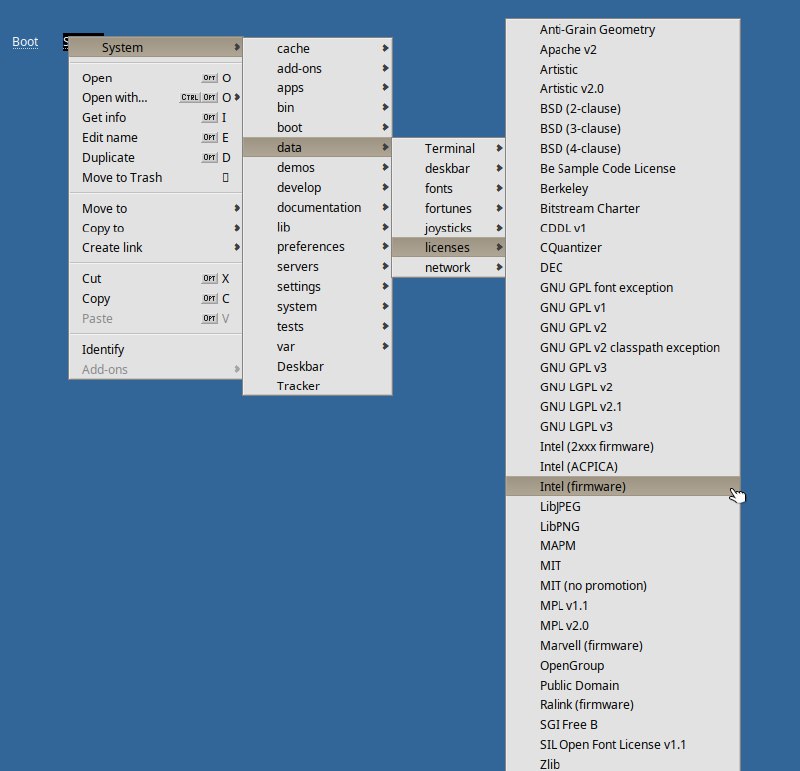The width and height of the screenshot is (800, 771).
Task: Expand the fonts submenu under data
Action: [439, 188]
